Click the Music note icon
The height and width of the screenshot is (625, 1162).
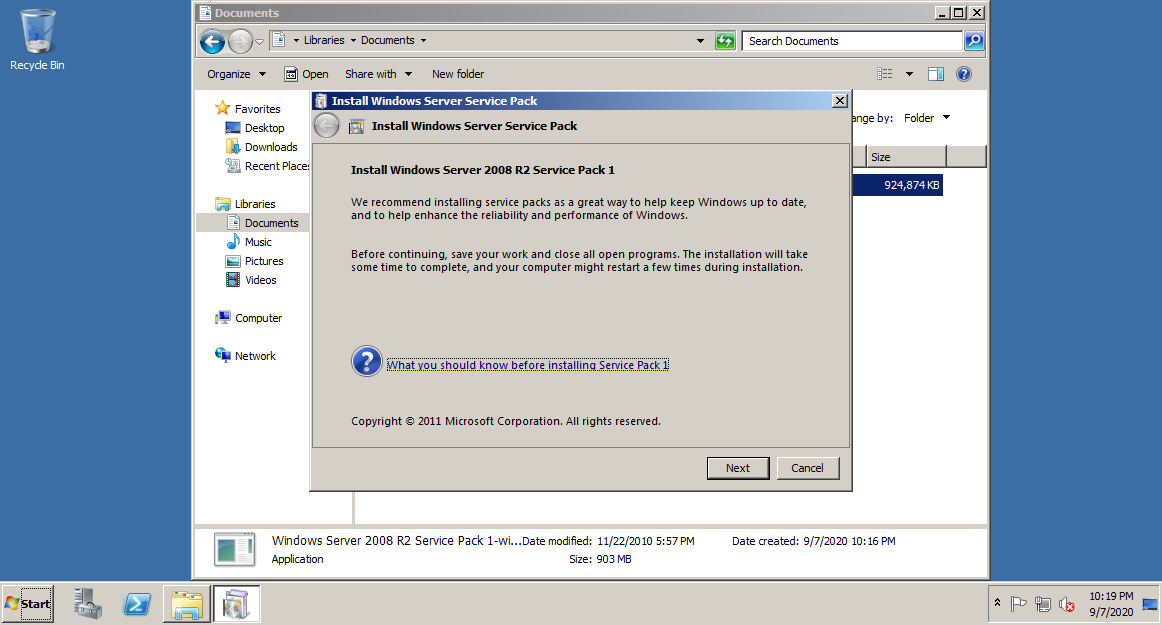(233, 242)
